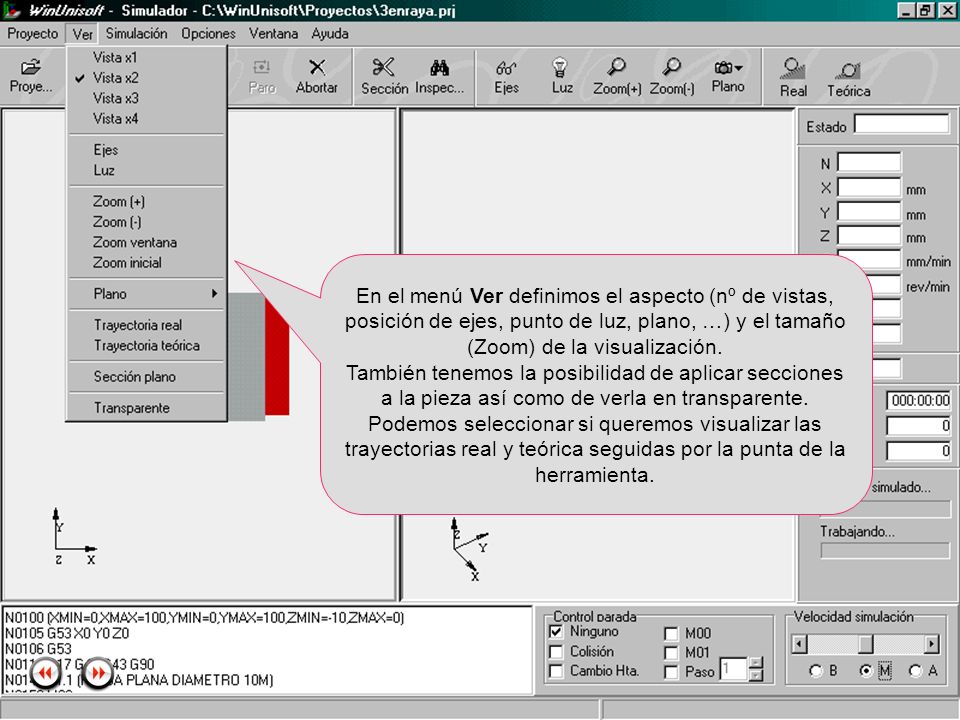The image size is (960, 720).
Task: Toggle Ejes axes icon
Action: click(x=506, y=77)
